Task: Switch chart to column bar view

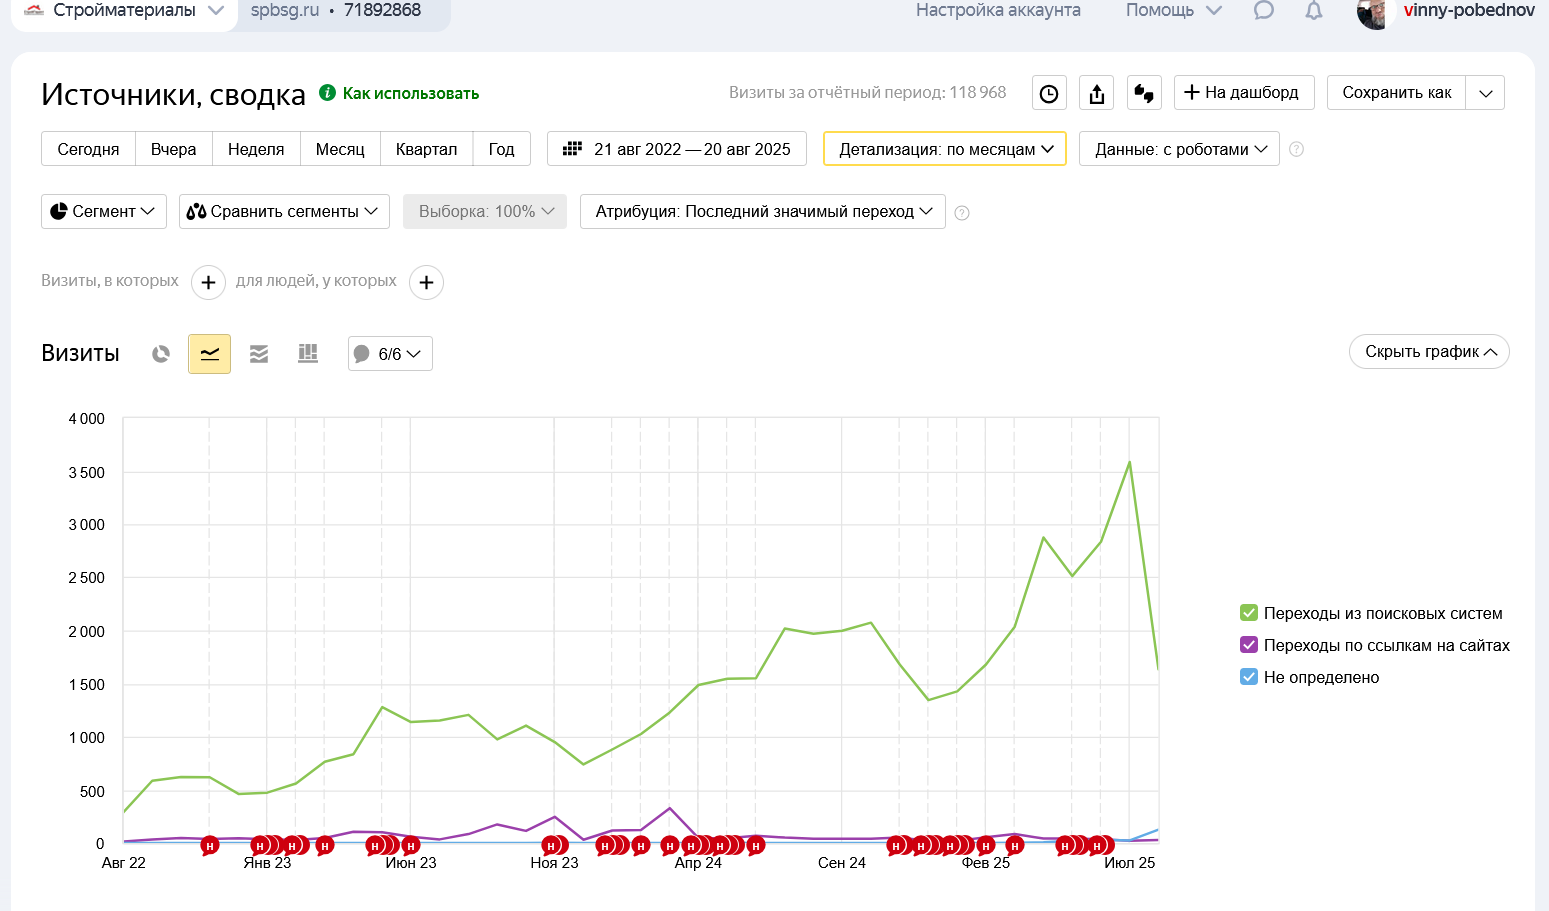Action: tap(308, 354)
